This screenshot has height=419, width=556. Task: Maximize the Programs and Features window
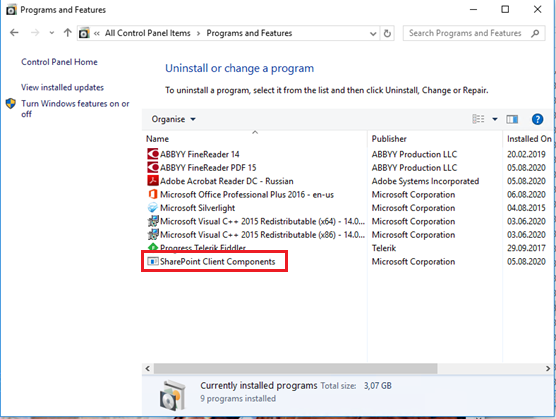pyautogui.click(x=505, y=10)
